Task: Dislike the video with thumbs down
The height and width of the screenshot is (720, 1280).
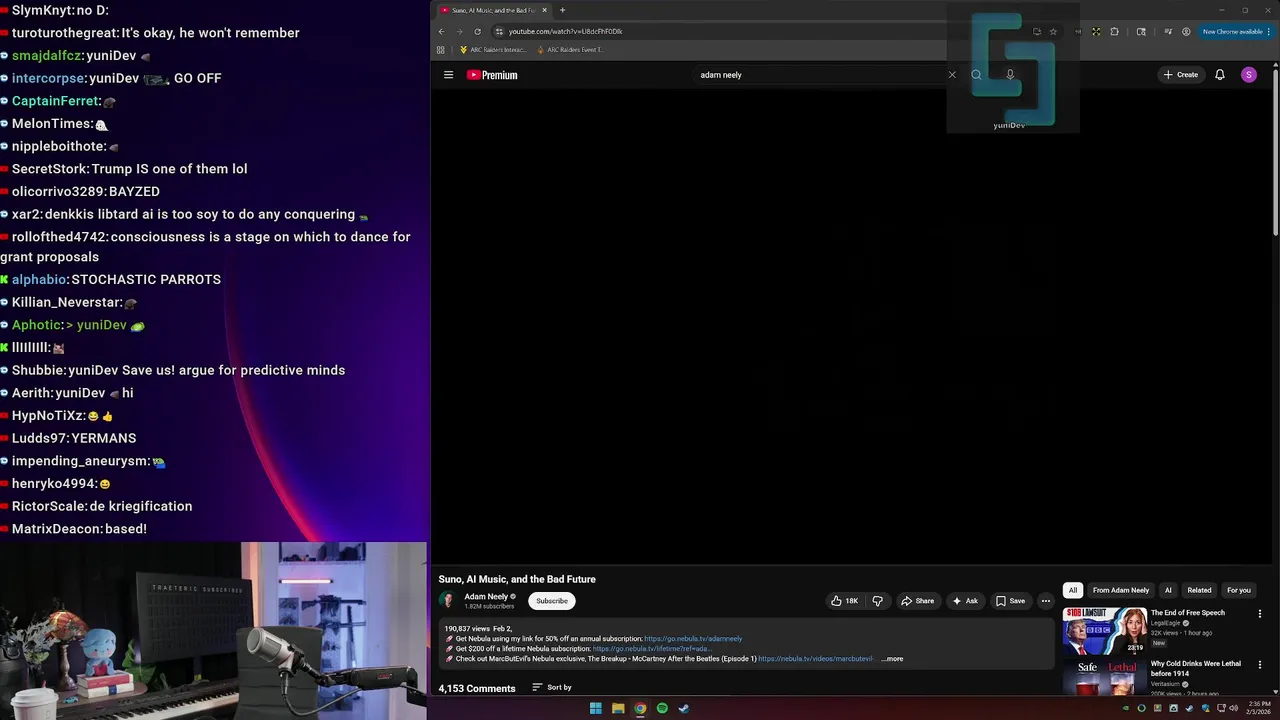Action: coord(877,601)
